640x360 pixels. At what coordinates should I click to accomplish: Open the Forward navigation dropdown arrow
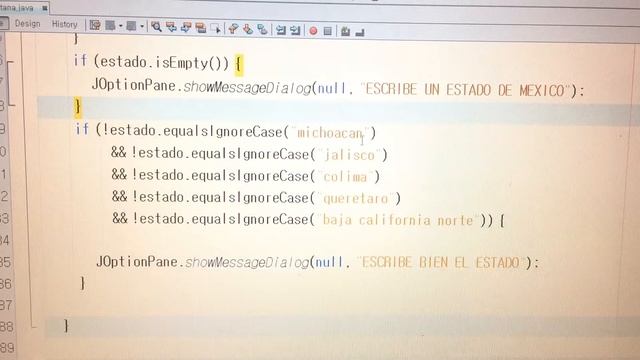click(142, 27)
